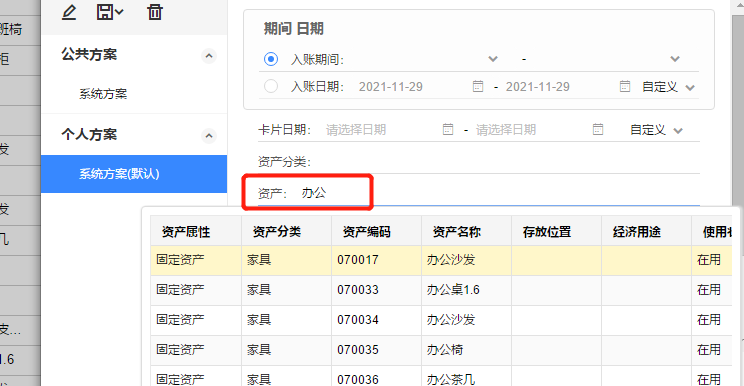Screen dimensions: 744x386
Task: Click 固定资产 in the 070034 row
Action: [x=180, y=320]
